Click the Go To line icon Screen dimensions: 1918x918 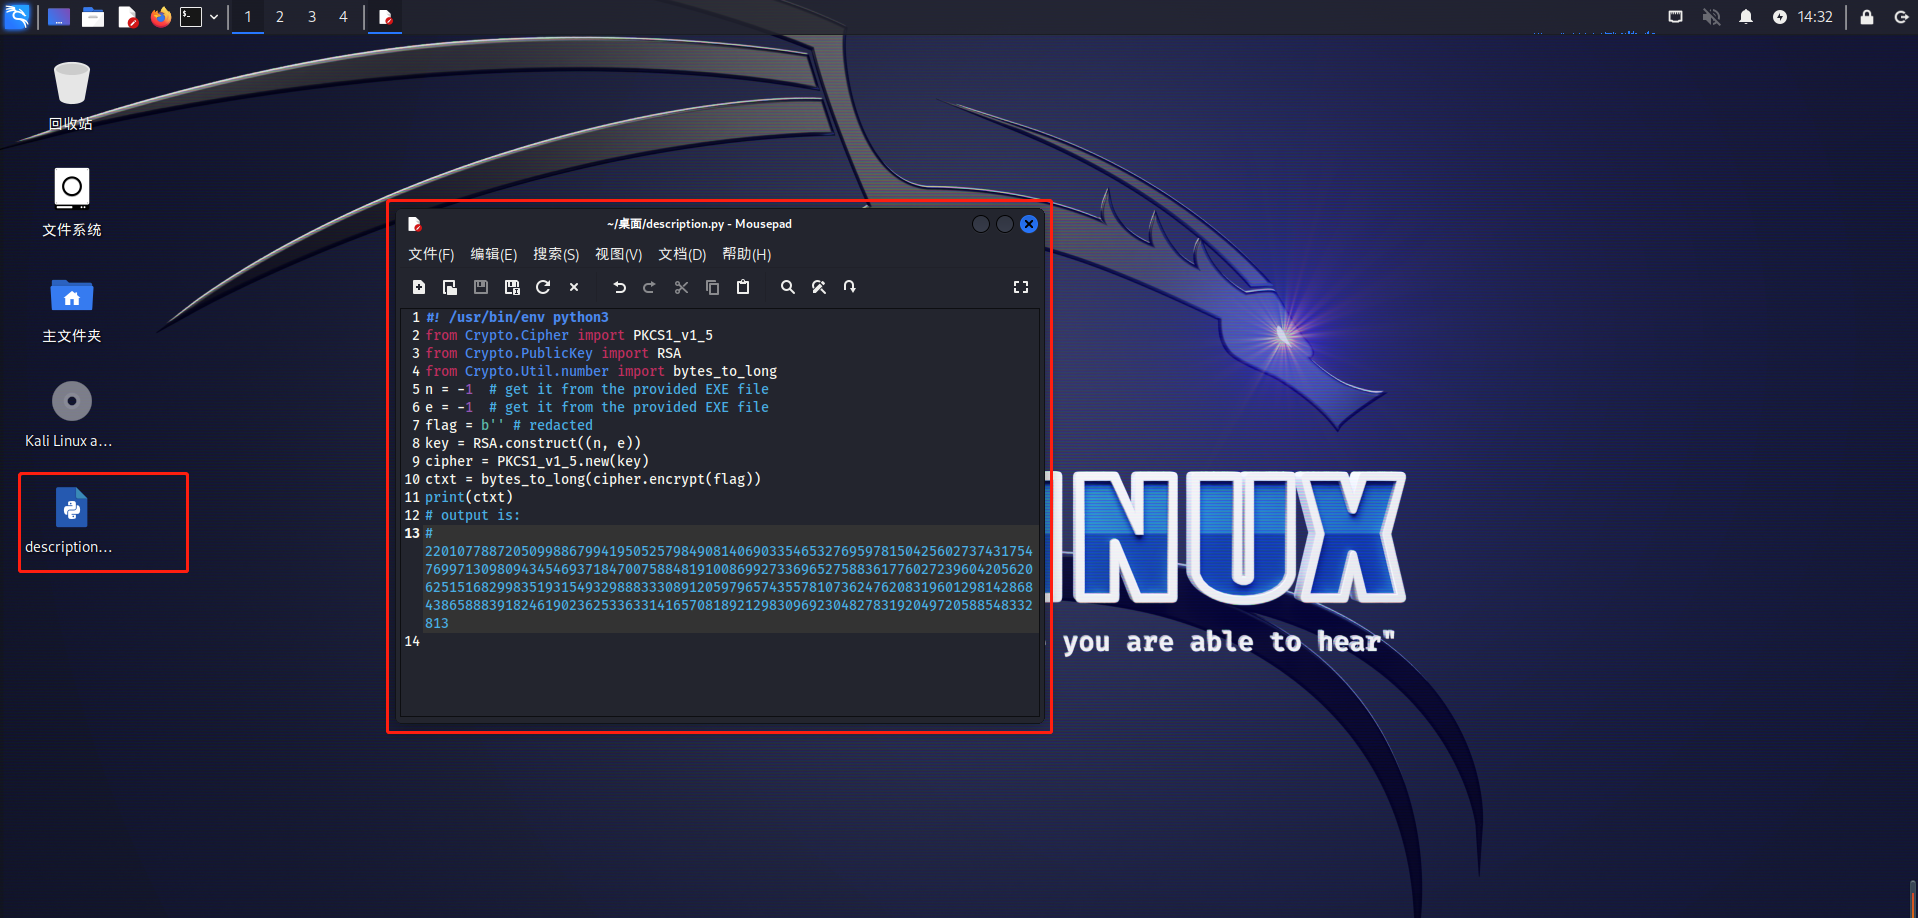[850, 287]
